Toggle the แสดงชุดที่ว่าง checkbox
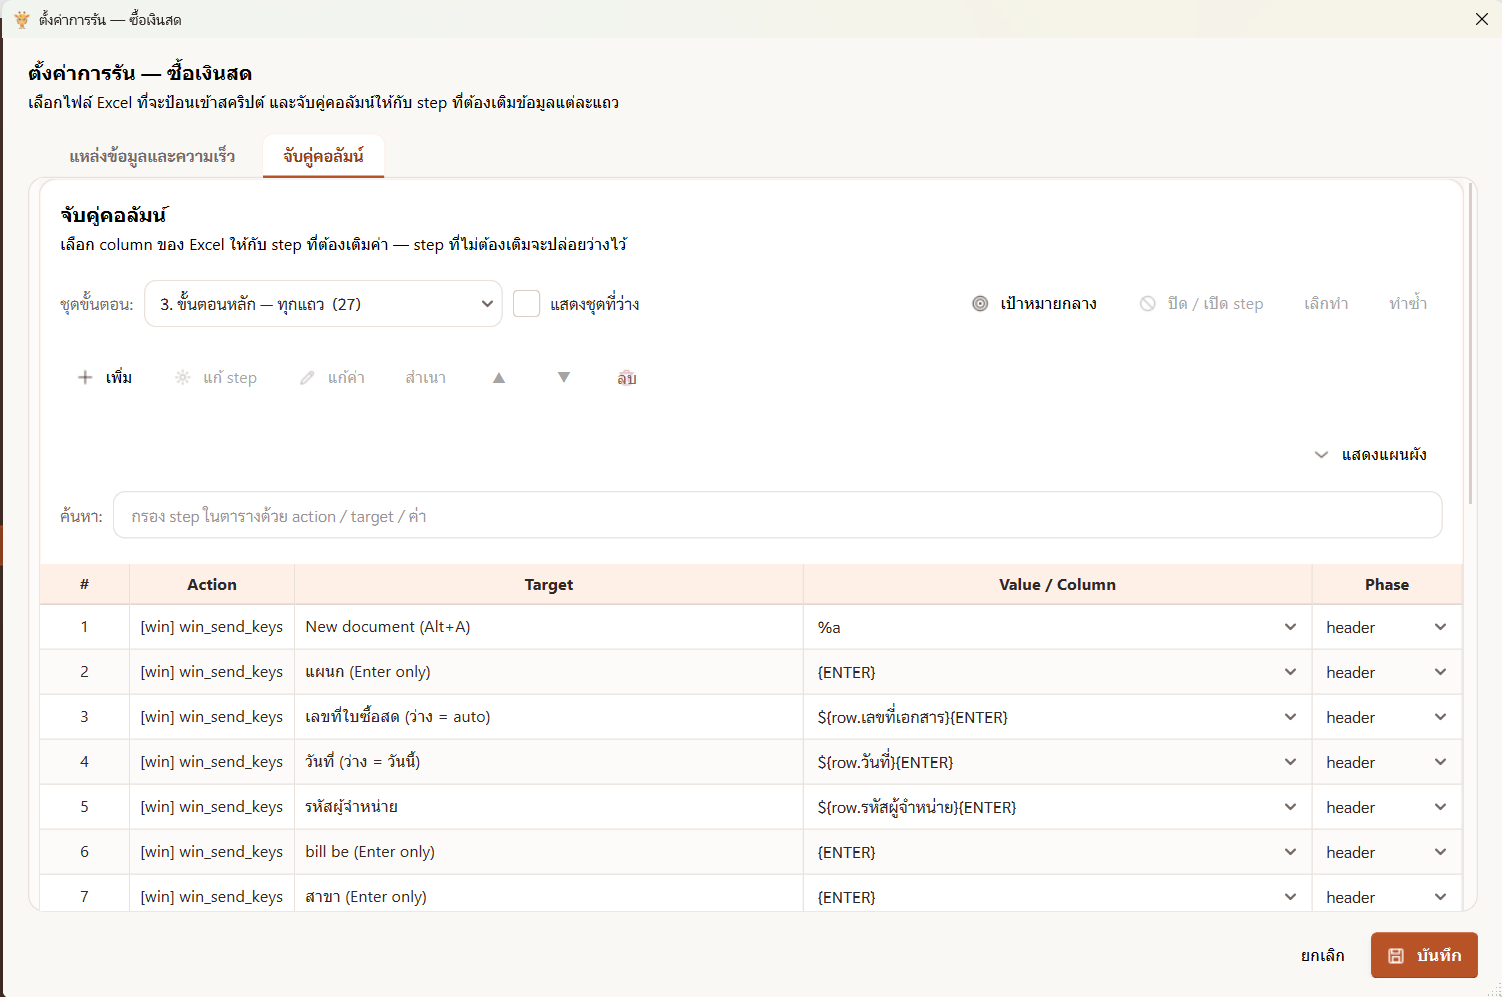Viewport: 1502px width, 997px height. [526, 303]
